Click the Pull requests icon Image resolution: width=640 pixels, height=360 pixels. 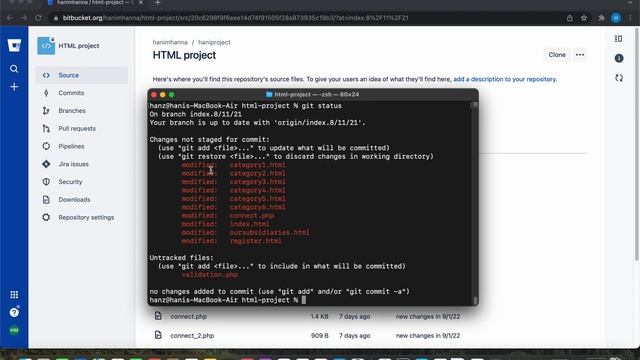(46, 129)
